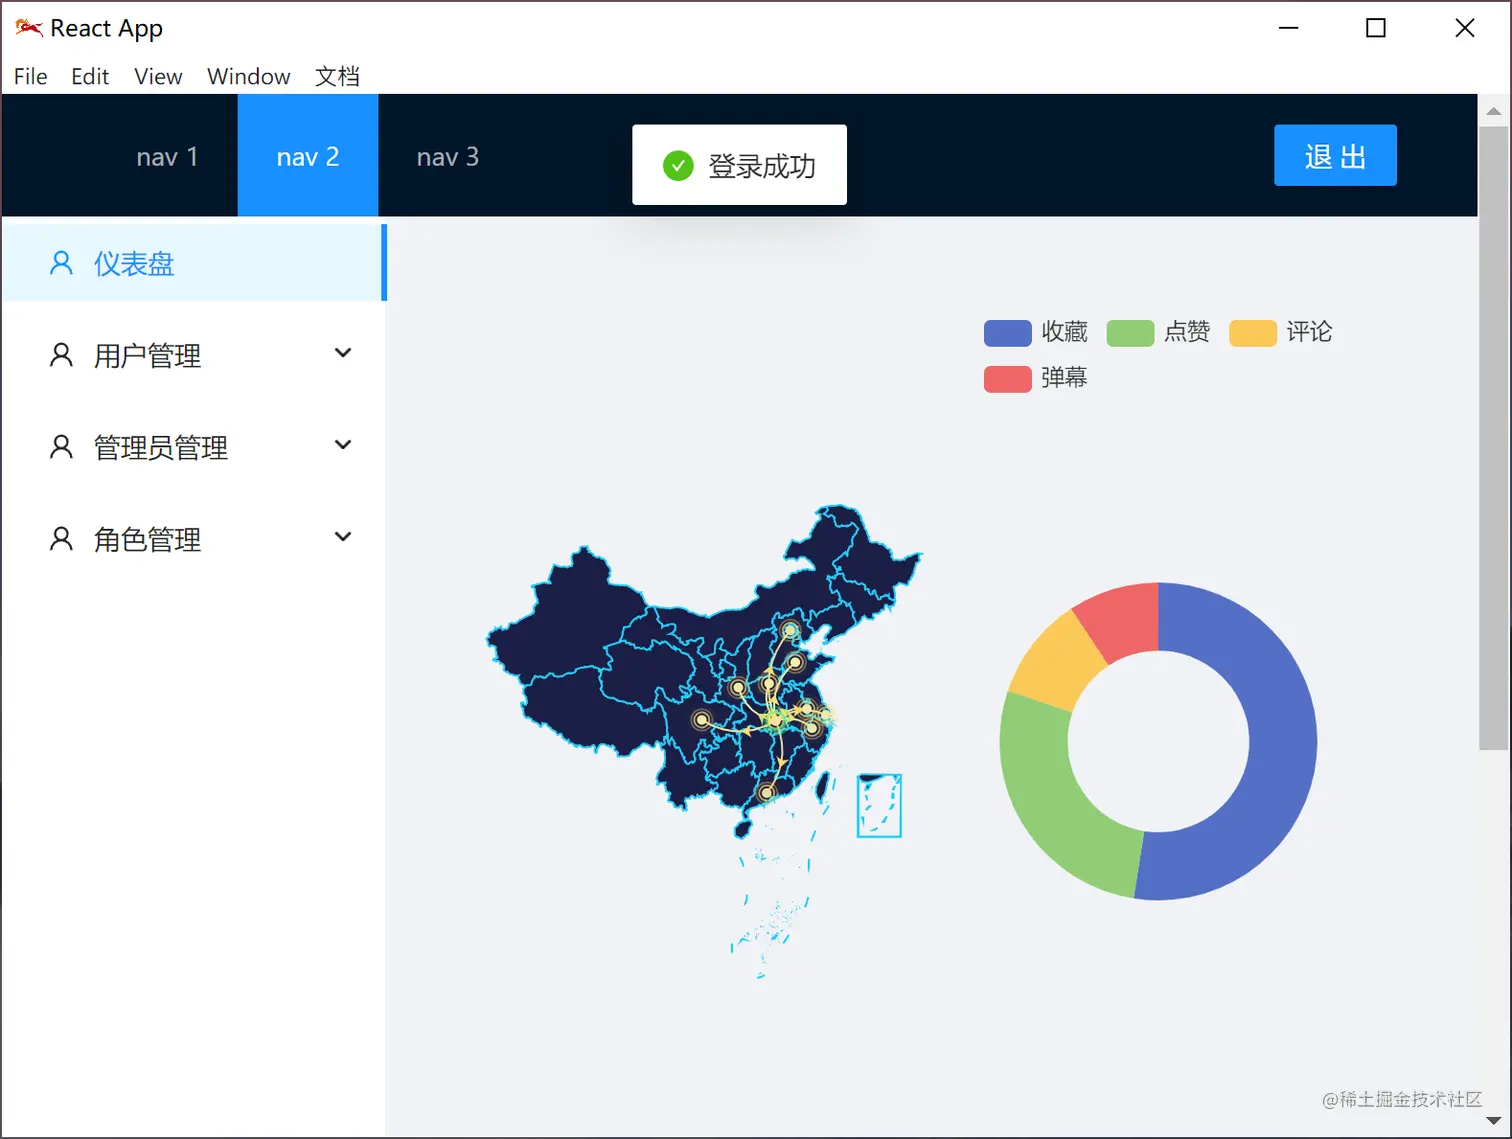Open the 管理员管理 sidebar item

click(x=194, y=447)
